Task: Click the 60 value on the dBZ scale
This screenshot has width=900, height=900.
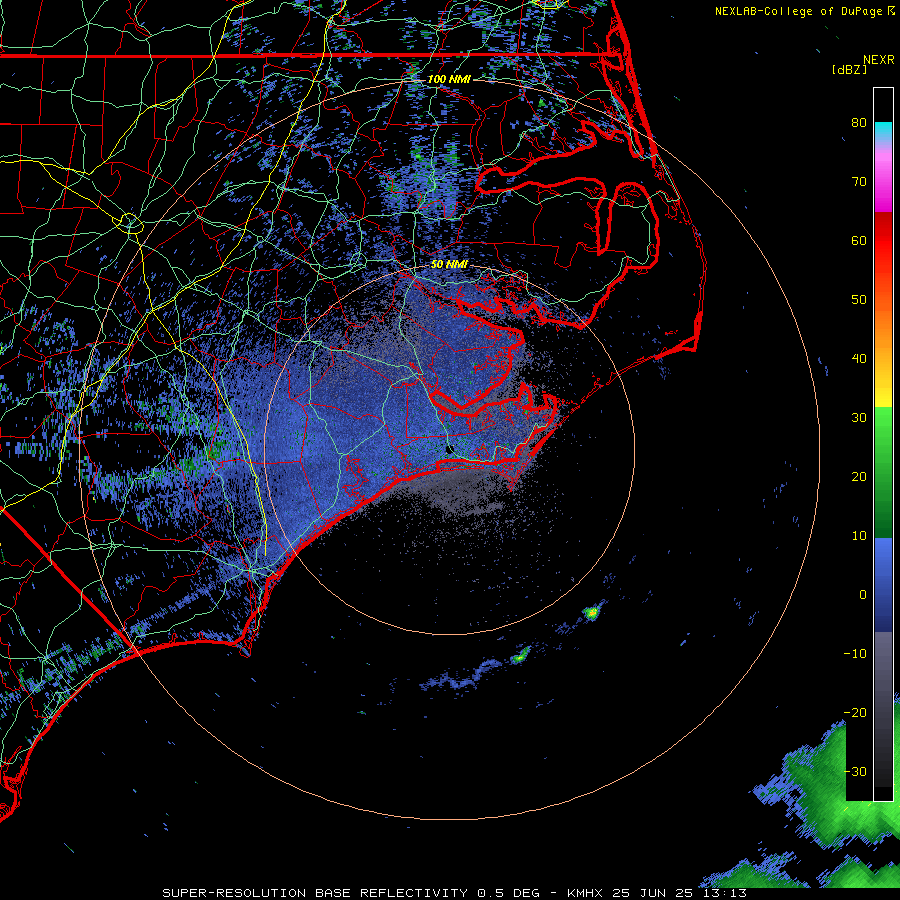Action: (859, 240)
